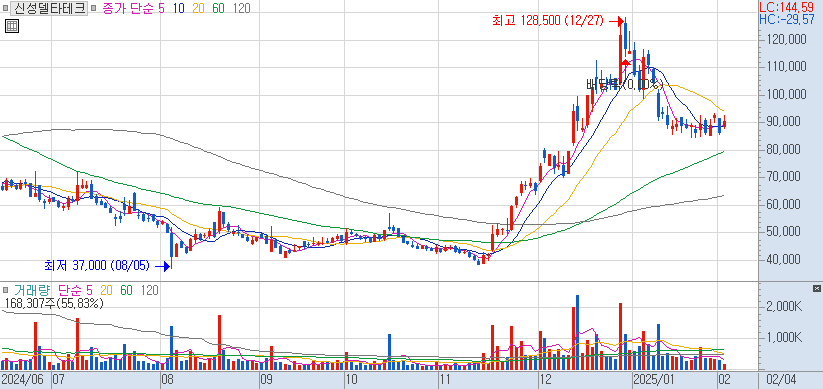The width and height of the screenshot is (823, 389).
Task: Click the 최저 37,000 (08/05) low marker
Action: pos(97,266)
